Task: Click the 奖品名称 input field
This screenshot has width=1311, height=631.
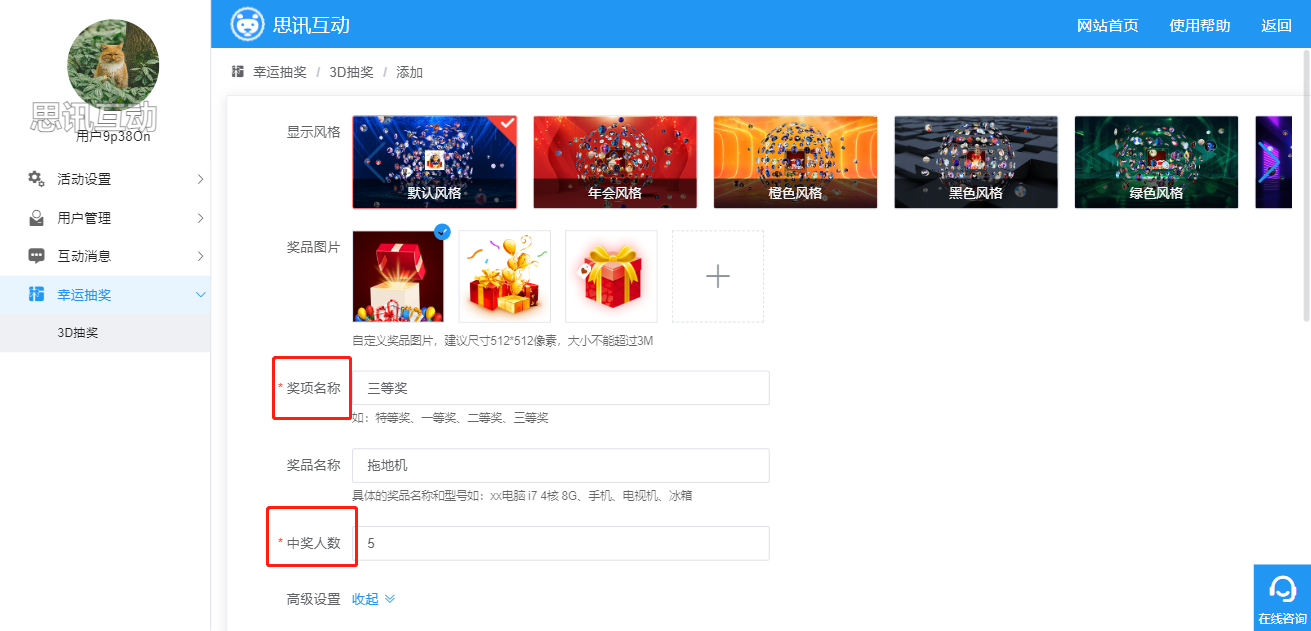Action: point(561,465)
